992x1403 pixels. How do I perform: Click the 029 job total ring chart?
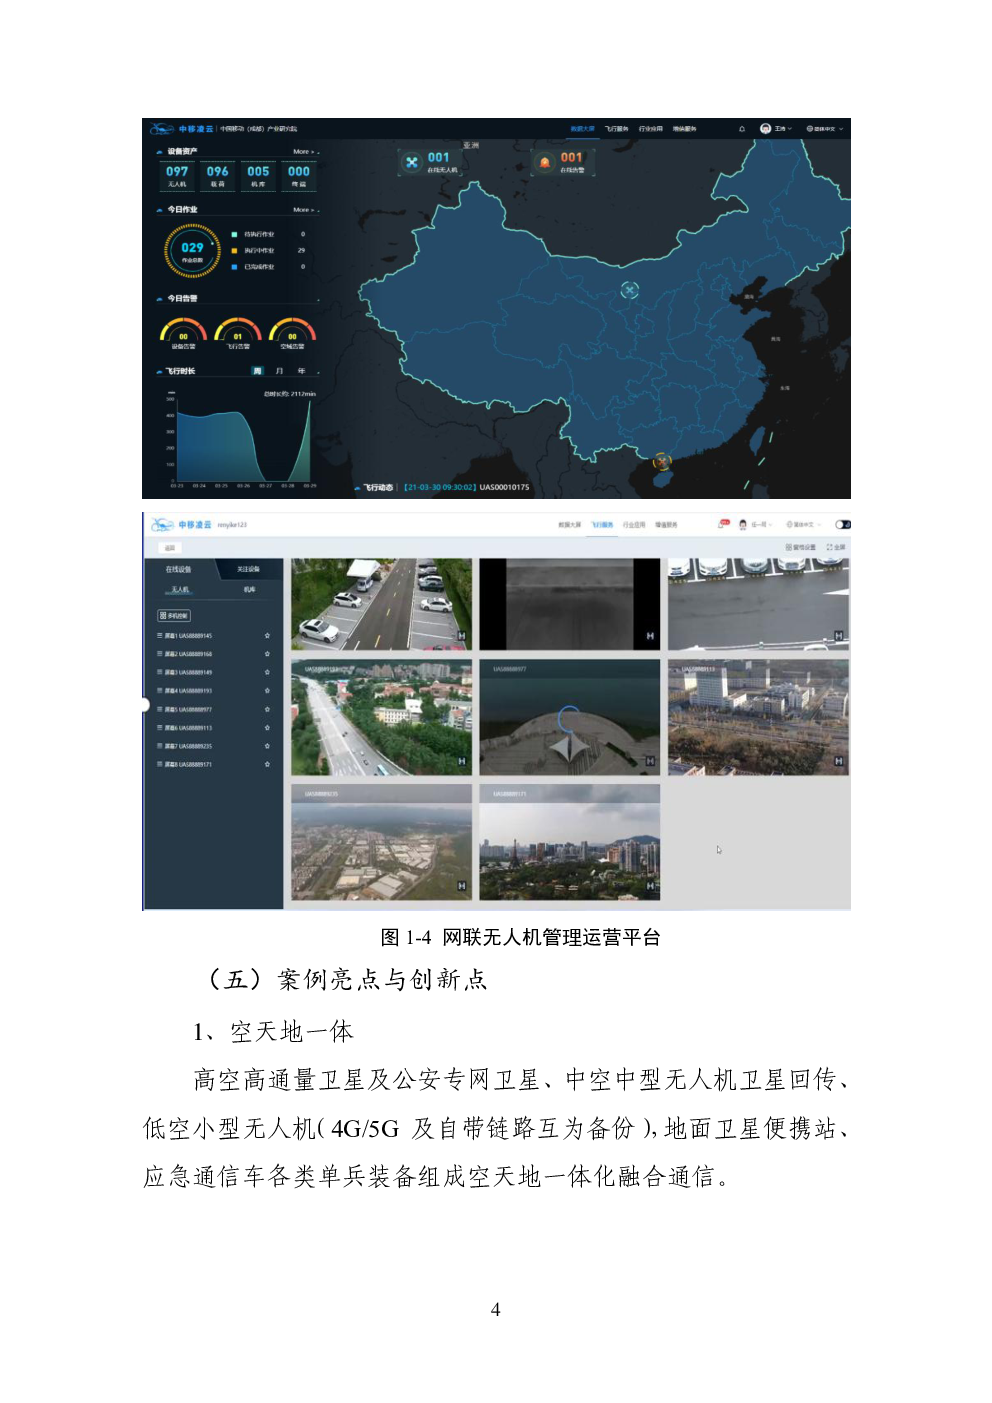tap(192, 250)
